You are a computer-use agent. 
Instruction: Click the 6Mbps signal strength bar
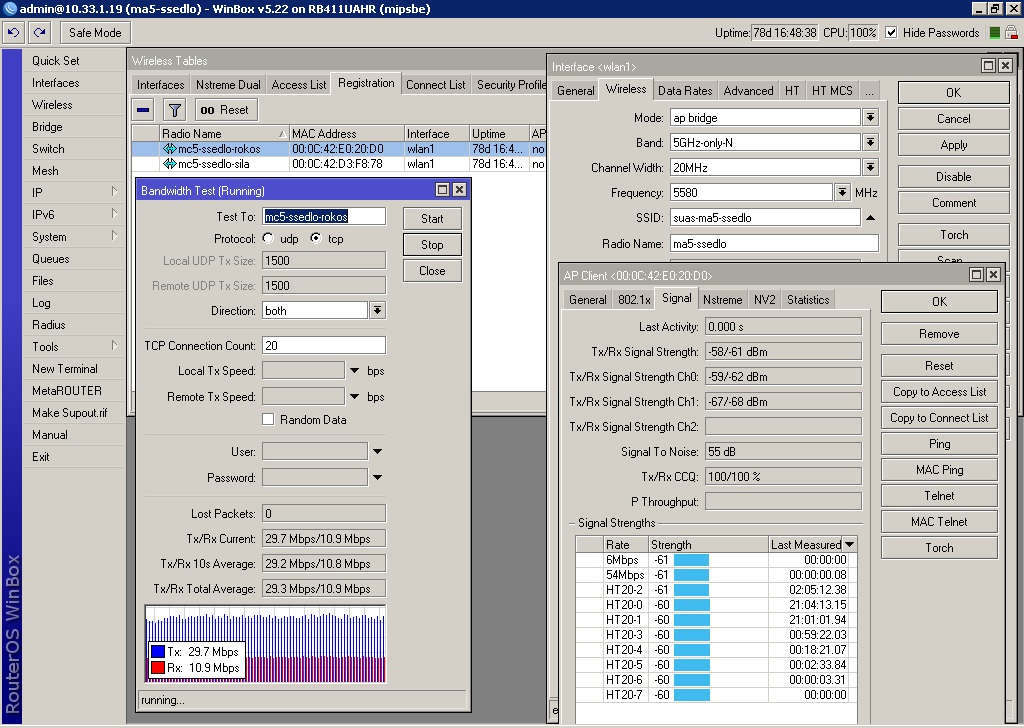click(691, 560)
